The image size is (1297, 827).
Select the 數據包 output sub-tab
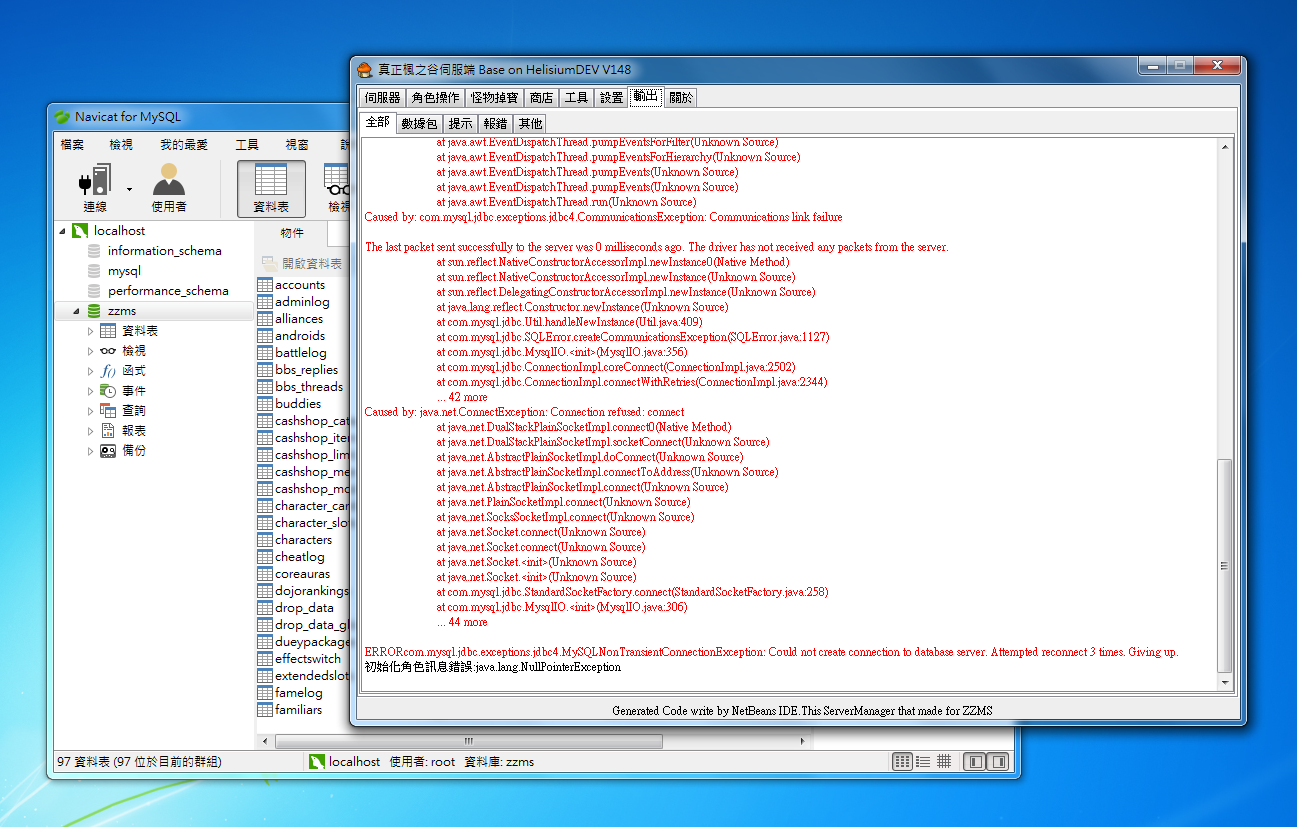click(x=419, y=123)
